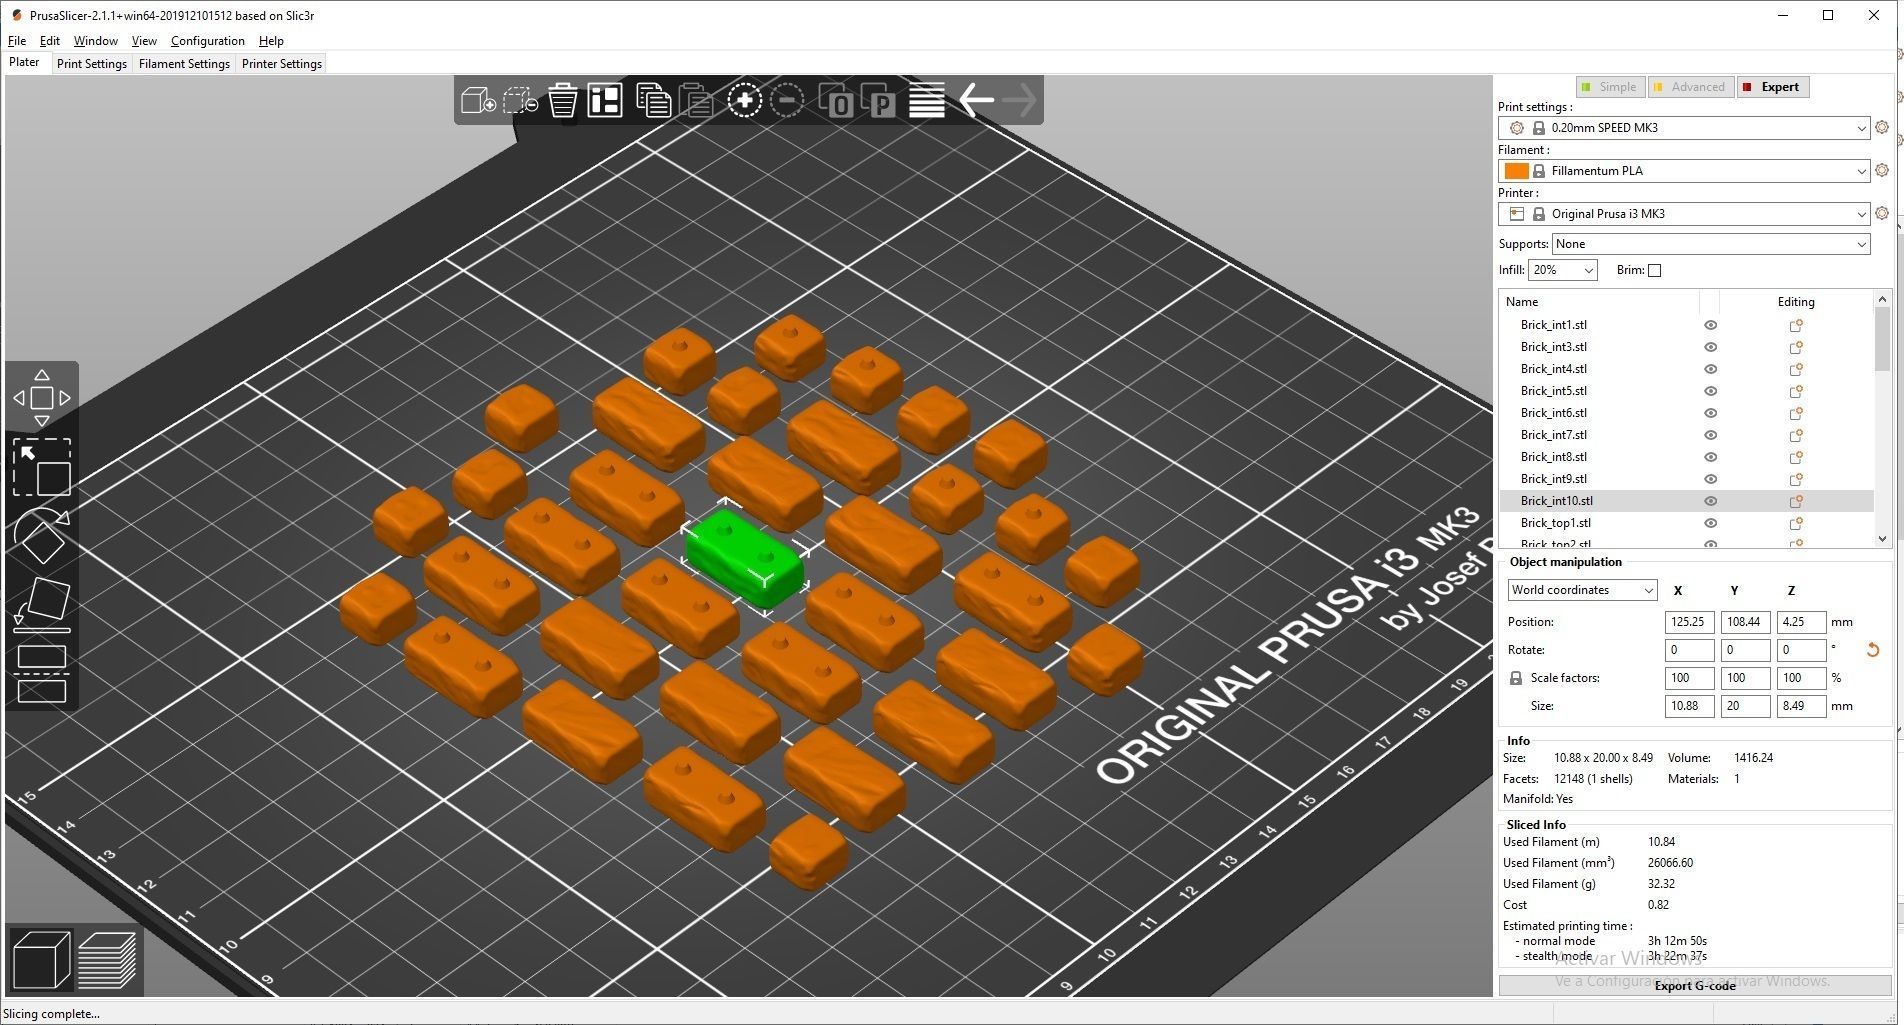Select Expert mode button

click(x=1773, y=87)
